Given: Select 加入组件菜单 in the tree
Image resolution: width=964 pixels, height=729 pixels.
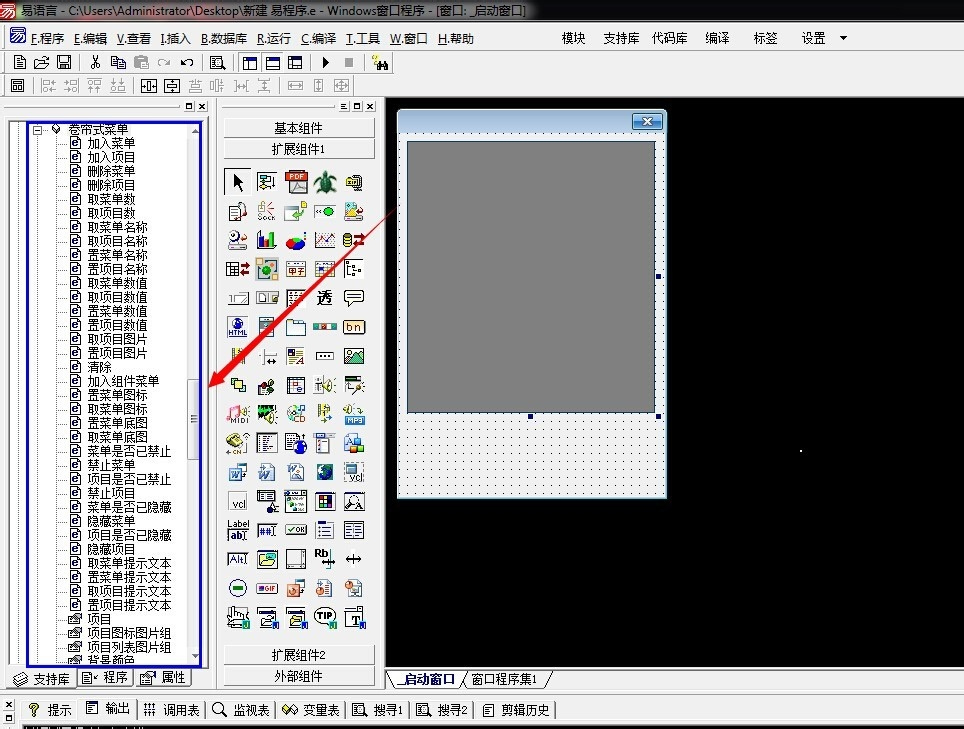Looking at the screenshot, I should [x=123, y=381].
